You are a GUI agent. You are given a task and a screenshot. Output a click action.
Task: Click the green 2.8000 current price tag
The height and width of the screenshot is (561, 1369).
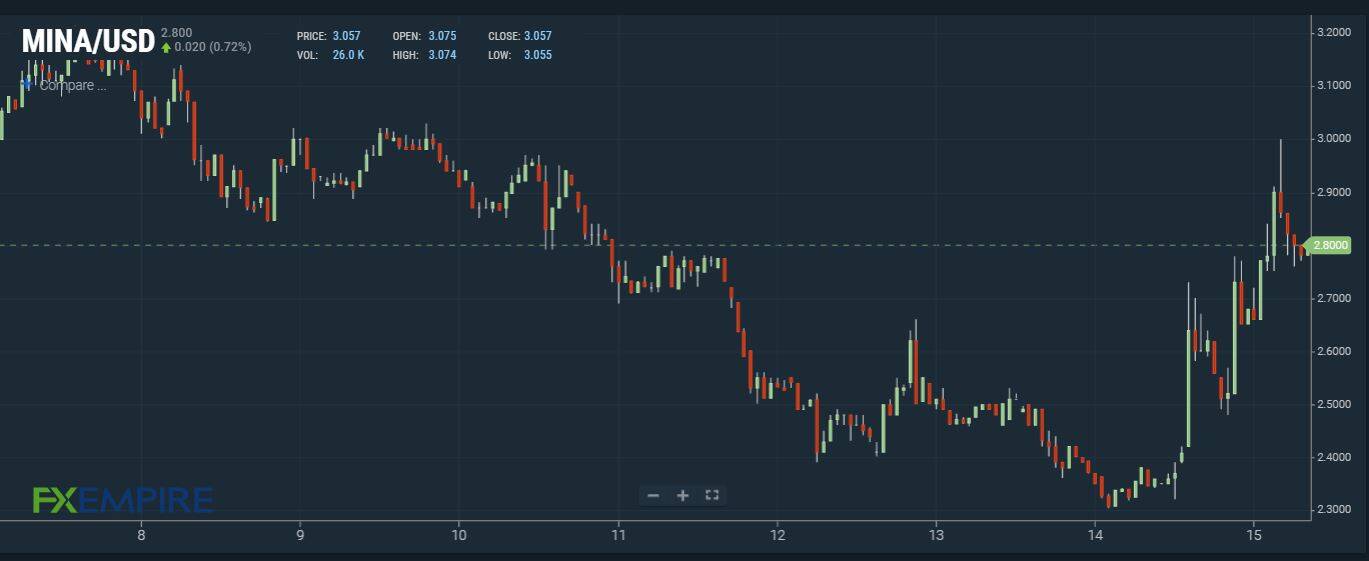coord(1329,245)
